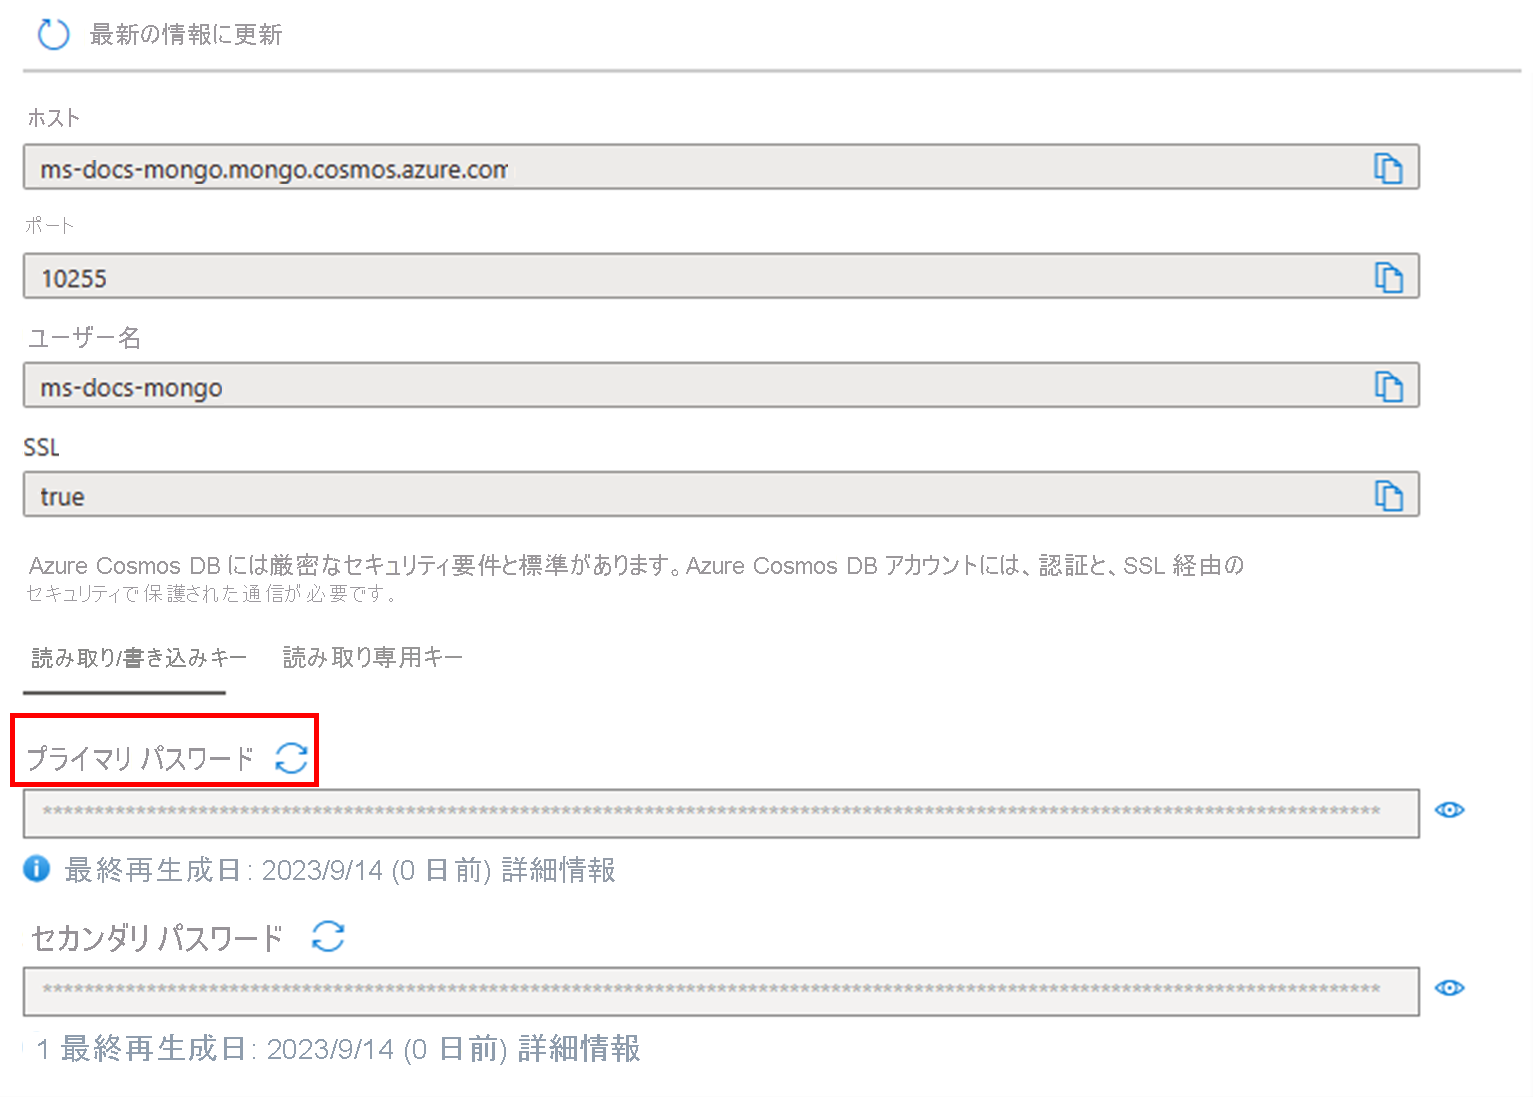Click the ホスト label
This screenshot has height=1097, width=1533.
[x=54, y=118]
